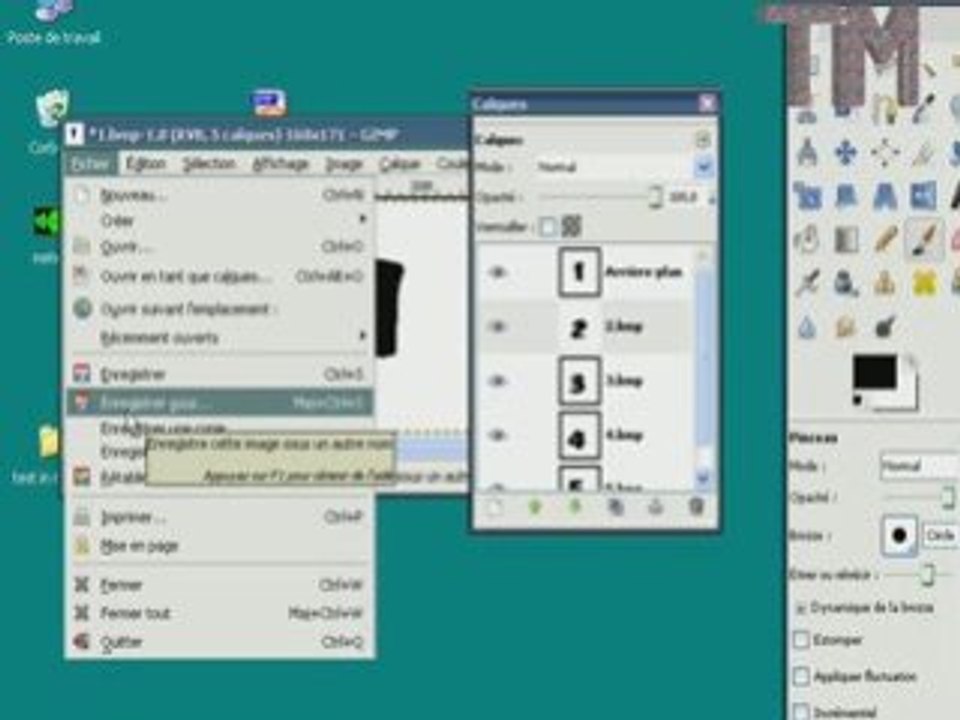960x720 pixels.
Task: Delete the selected layer
Action: point(696,507)
